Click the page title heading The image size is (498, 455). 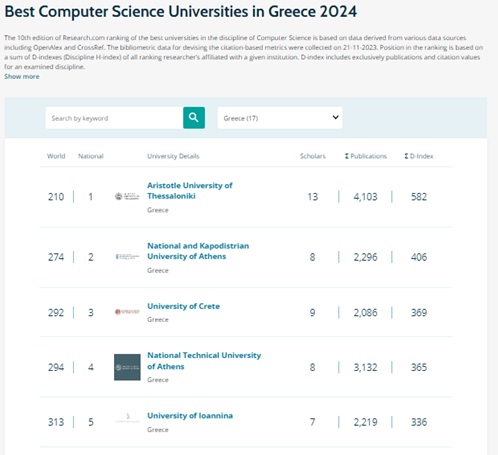[x=180, y=12]
